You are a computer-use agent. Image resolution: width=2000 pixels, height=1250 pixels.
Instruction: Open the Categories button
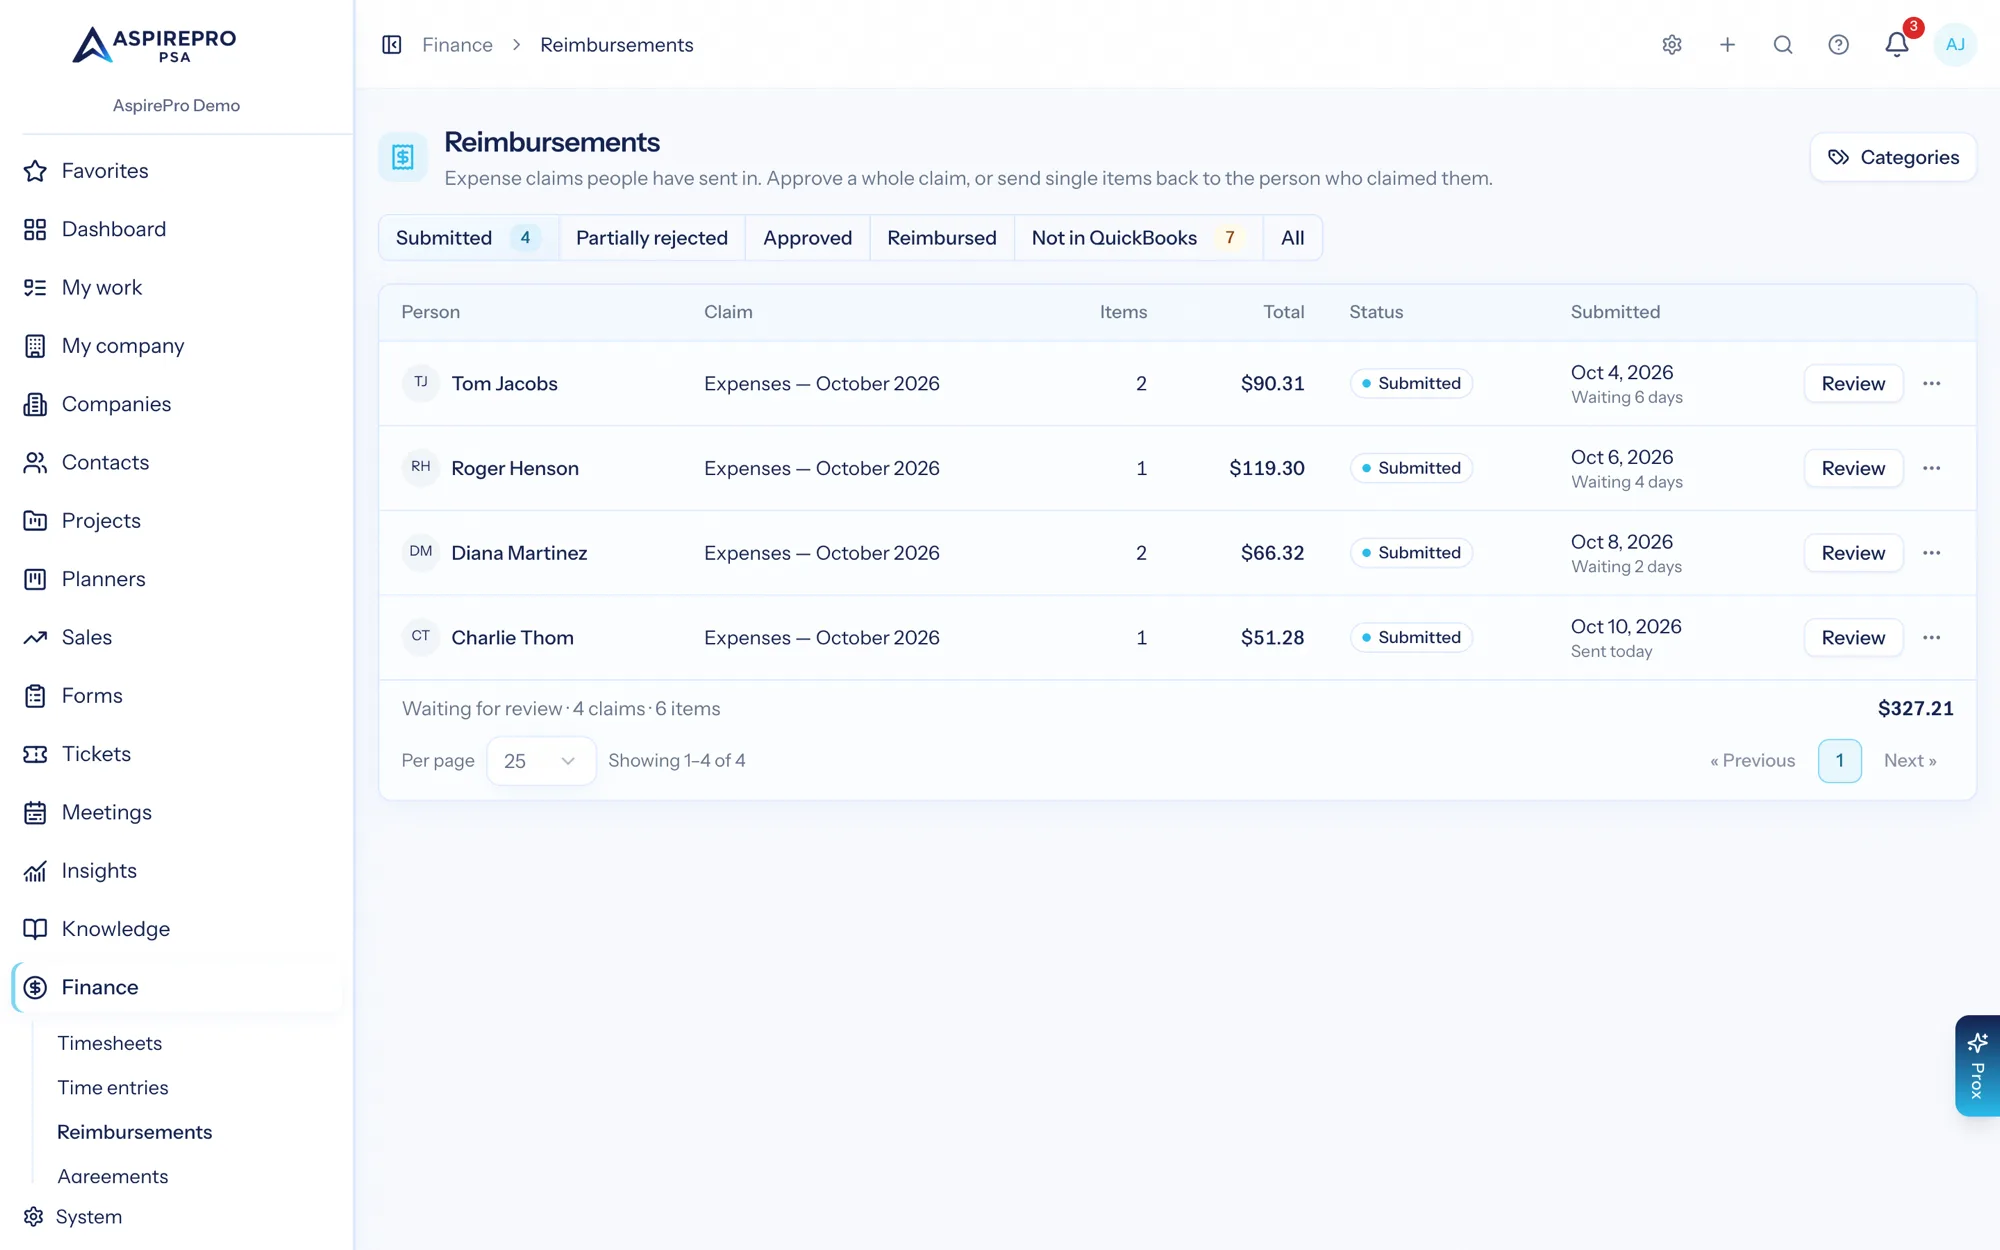tap(1893, 157)
